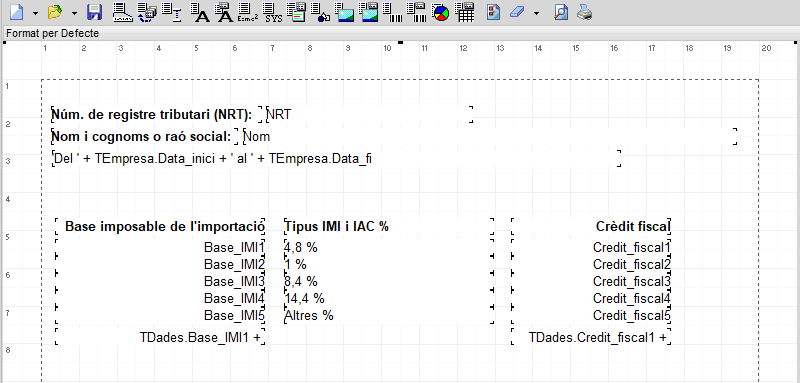800x383 pixels.
Task: Select header 'Crèdit fiscal'
Action: click(591, 226)
